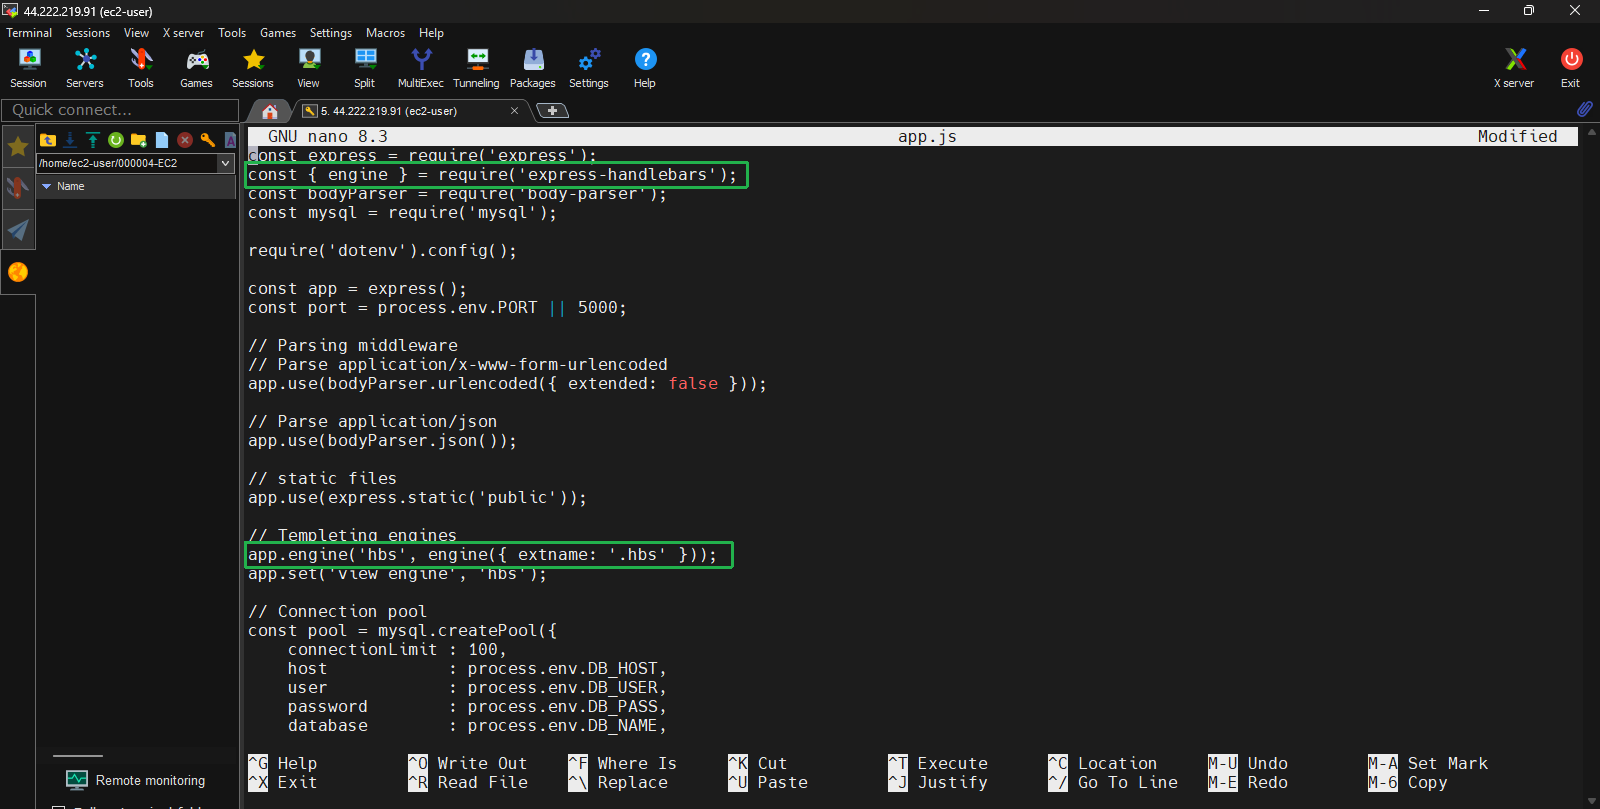Open a new tab with plus button
Viewport: 1600px width, 809px height.
coord(552,111)
